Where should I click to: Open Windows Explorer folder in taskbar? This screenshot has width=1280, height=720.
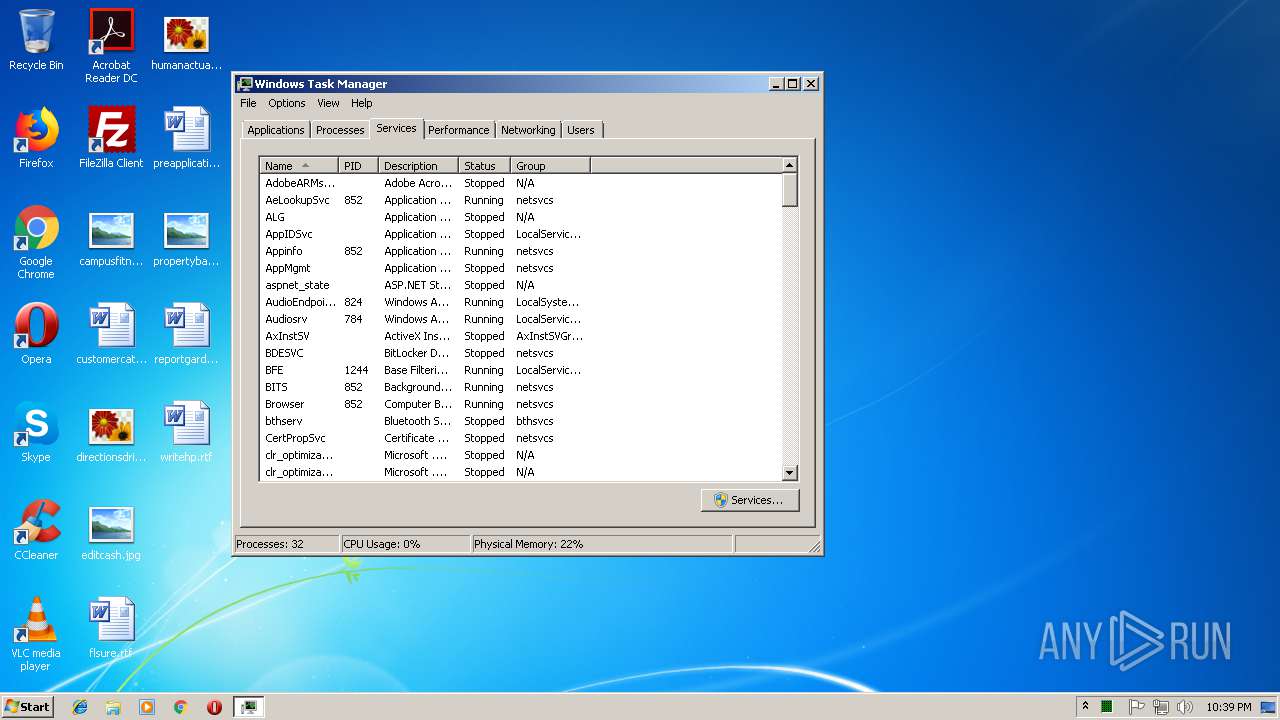pos(113,707)
